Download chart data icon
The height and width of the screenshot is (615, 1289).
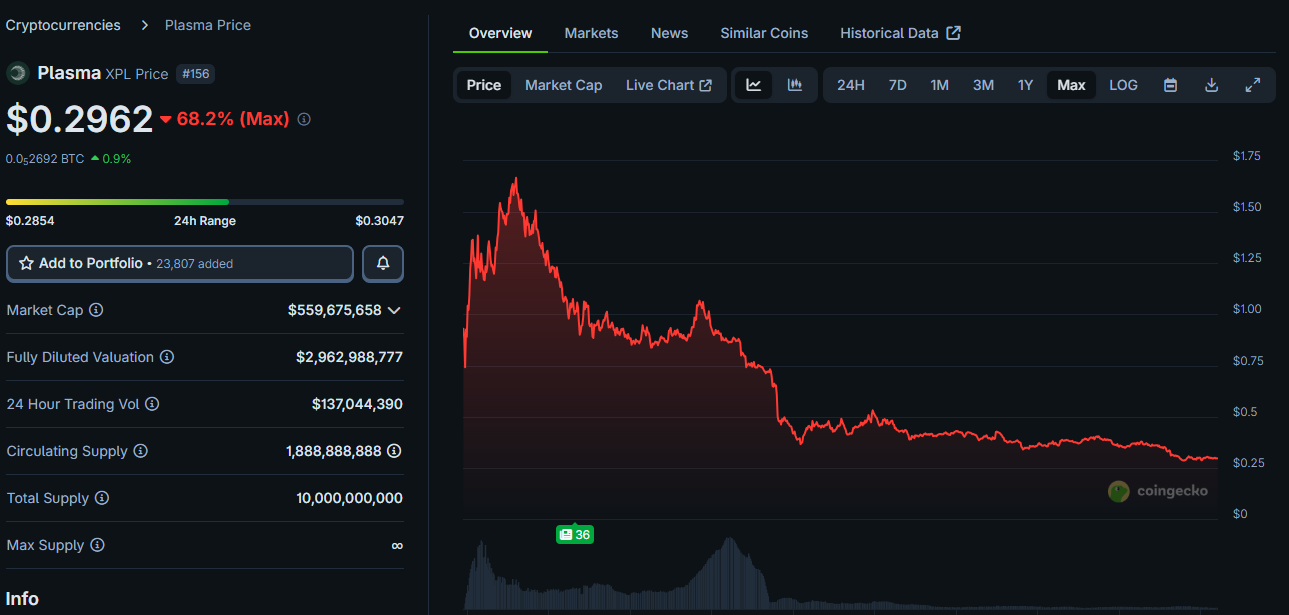[1211, 85]
